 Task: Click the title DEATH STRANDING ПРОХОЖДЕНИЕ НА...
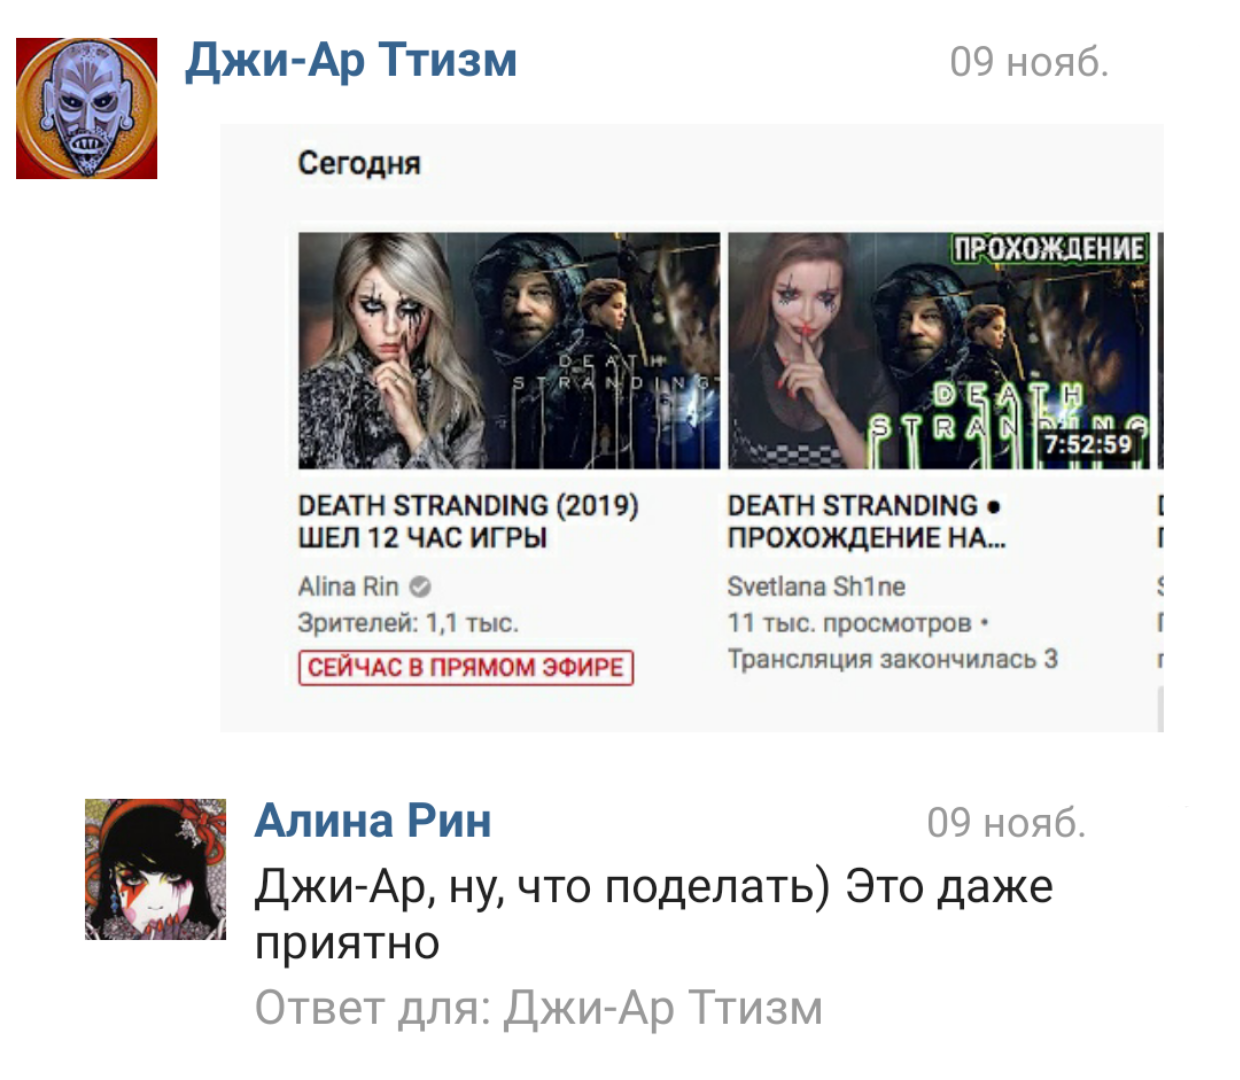click(867, 521)
